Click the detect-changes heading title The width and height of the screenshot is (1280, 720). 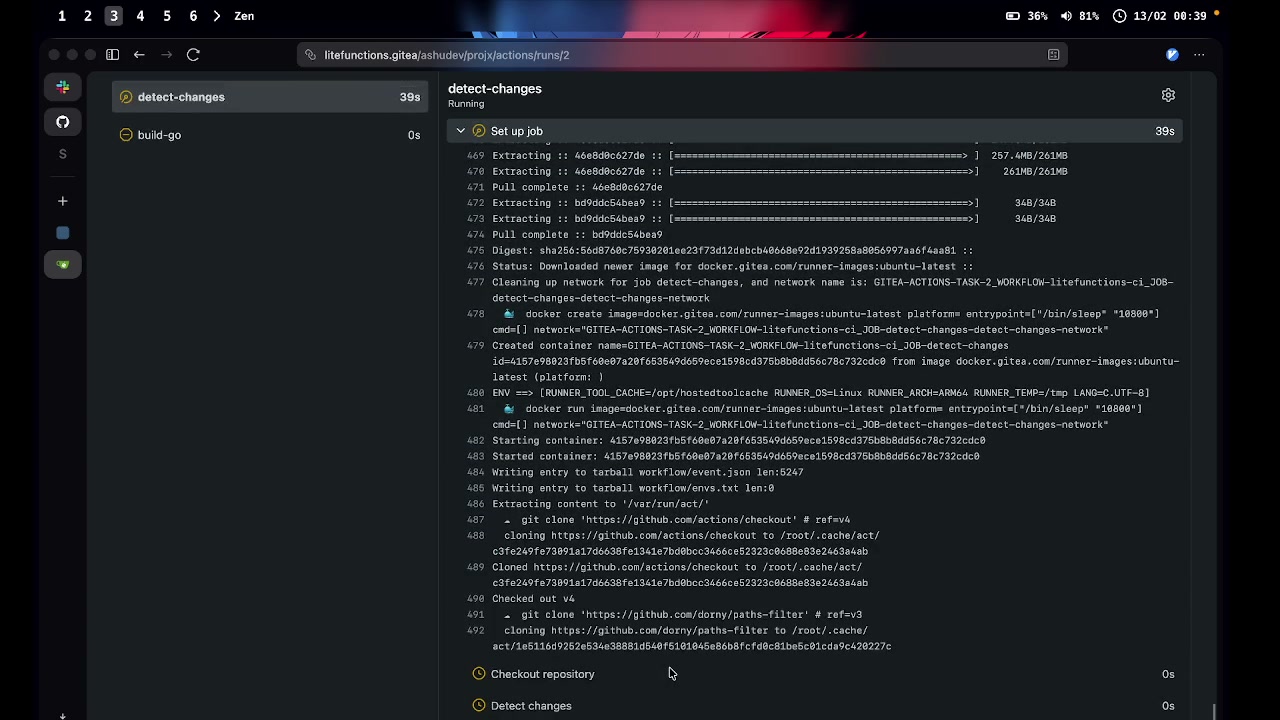point(495,88)
